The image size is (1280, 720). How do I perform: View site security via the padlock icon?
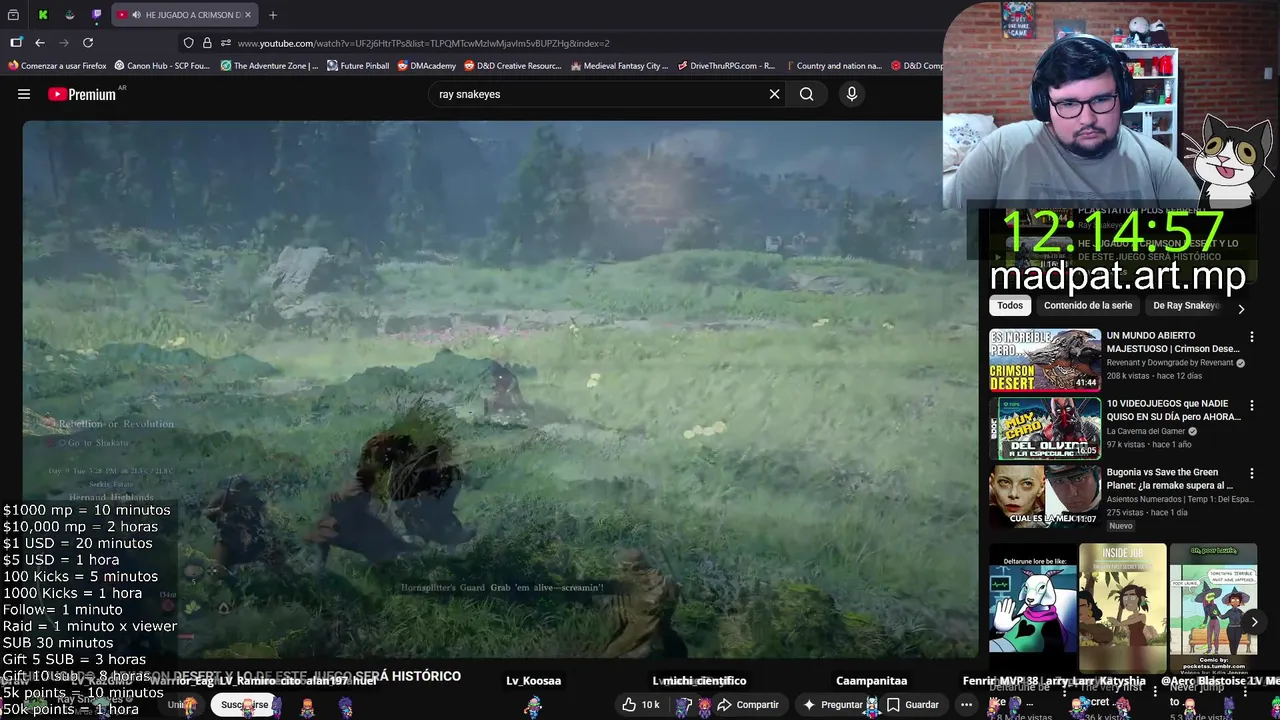click(207, 43)
